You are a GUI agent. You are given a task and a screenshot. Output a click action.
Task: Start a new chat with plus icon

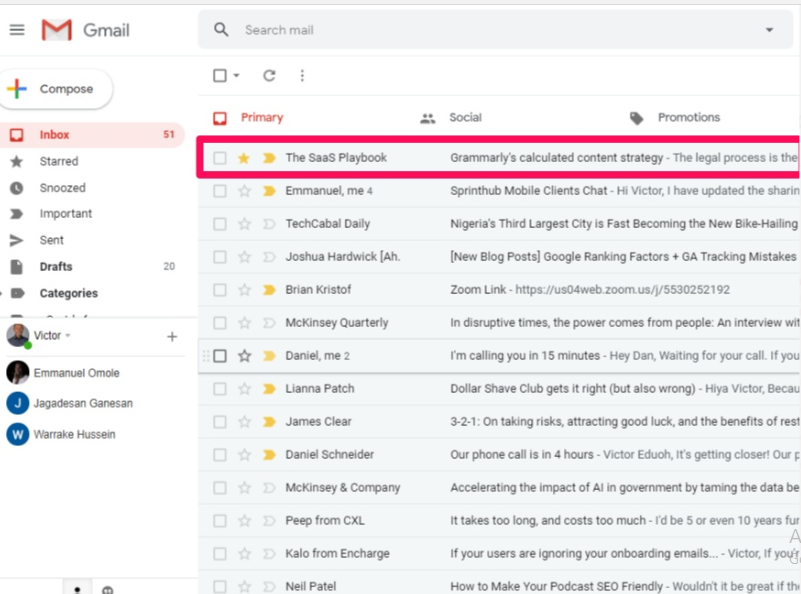(x=172, y=337)
